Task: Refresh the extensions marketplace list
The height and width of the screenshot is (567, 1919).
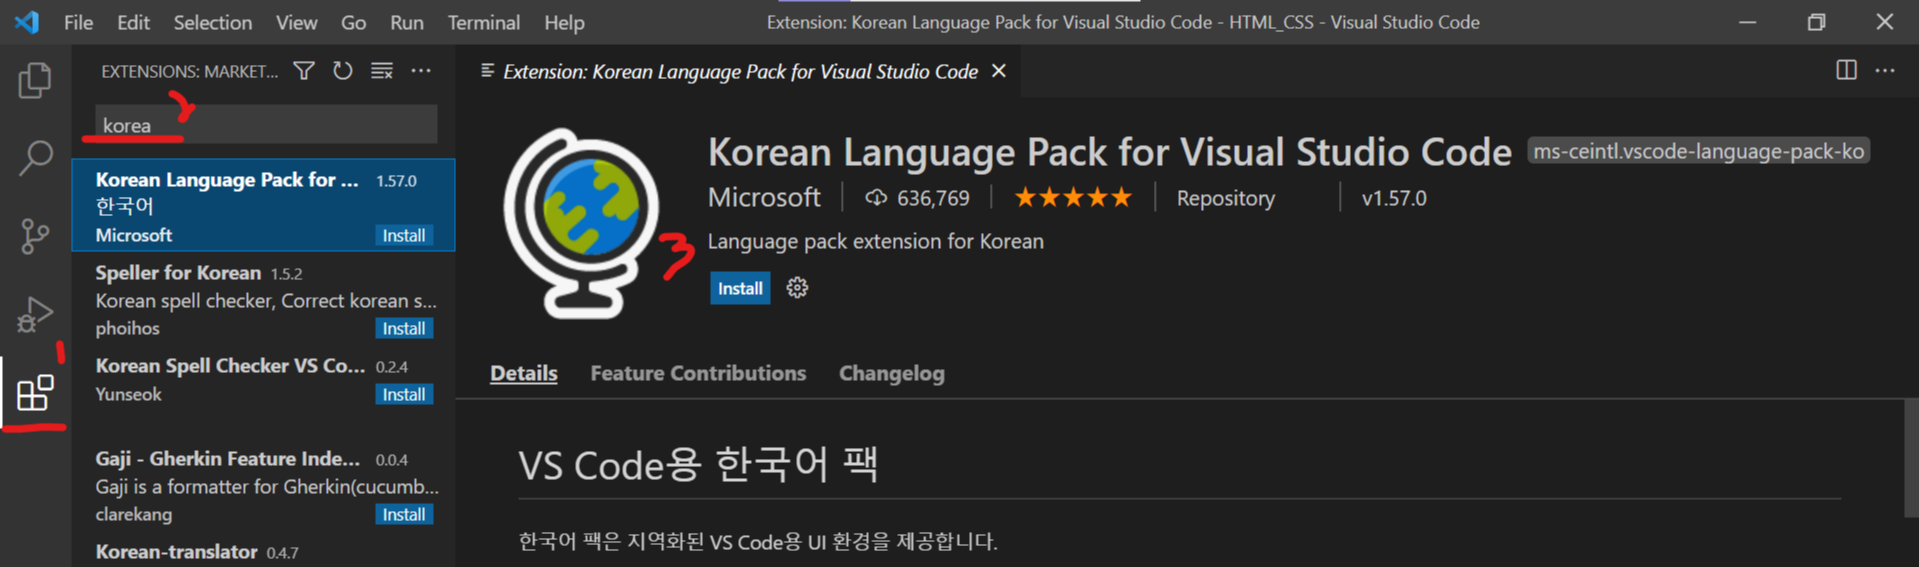Action: coord(343,71)
